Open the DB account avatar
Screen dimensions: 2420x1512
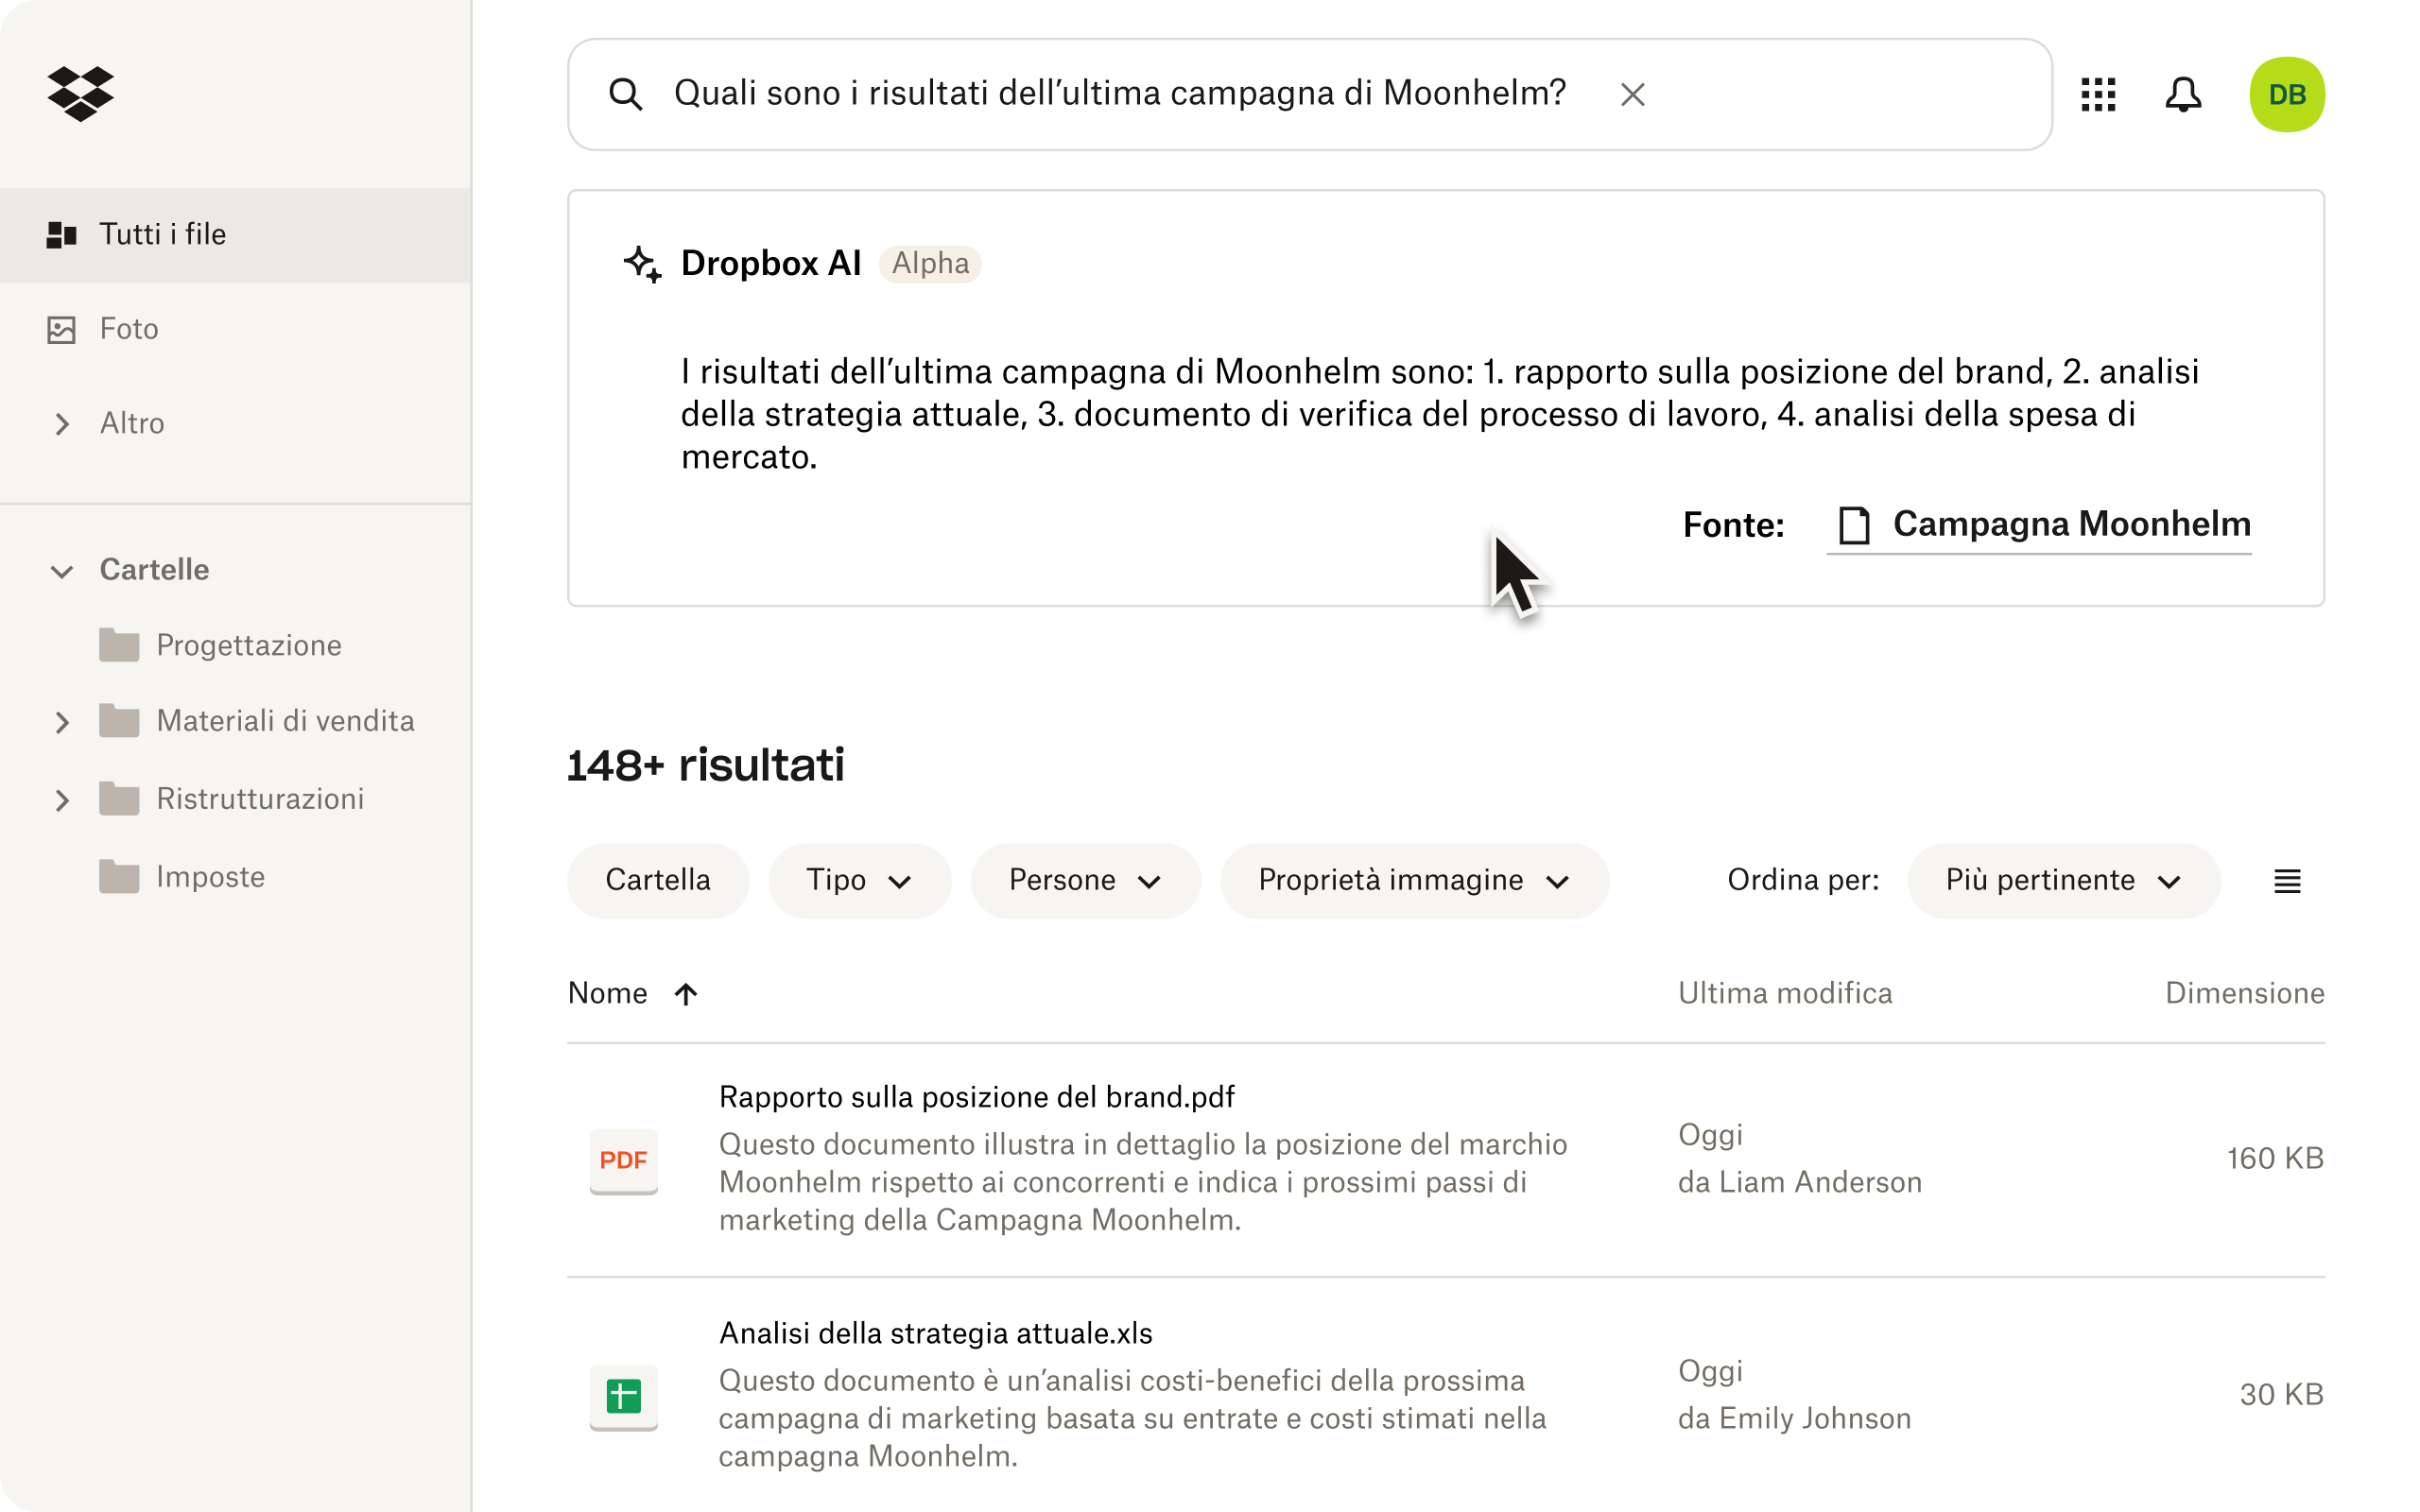click(2286, 94)
